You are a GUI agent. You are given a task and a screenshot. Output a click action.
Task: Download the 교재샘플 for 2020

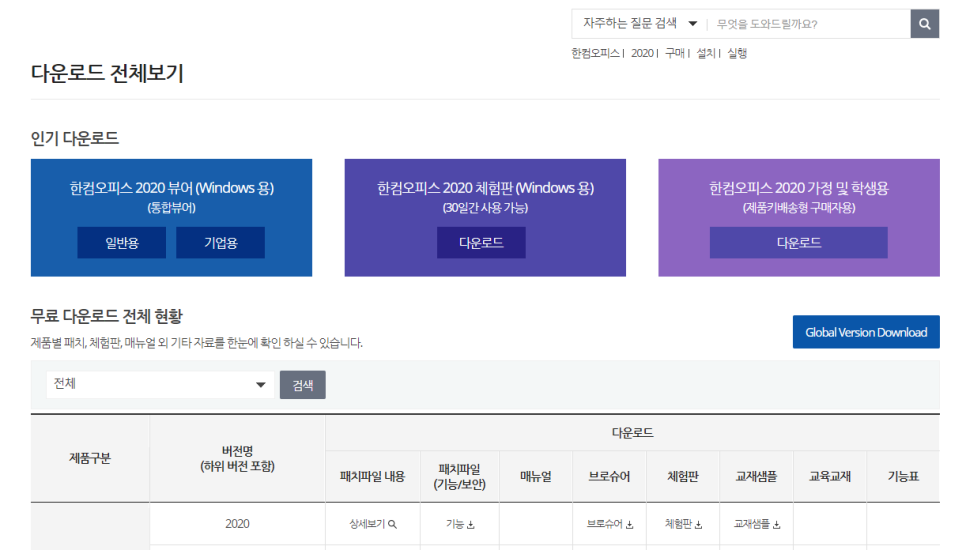pos(757,524)
